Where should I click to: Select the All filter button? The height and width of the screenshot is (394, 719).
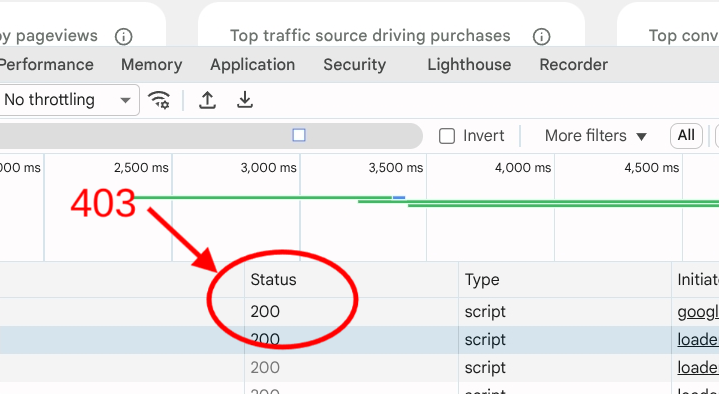[x=686, y=136]
